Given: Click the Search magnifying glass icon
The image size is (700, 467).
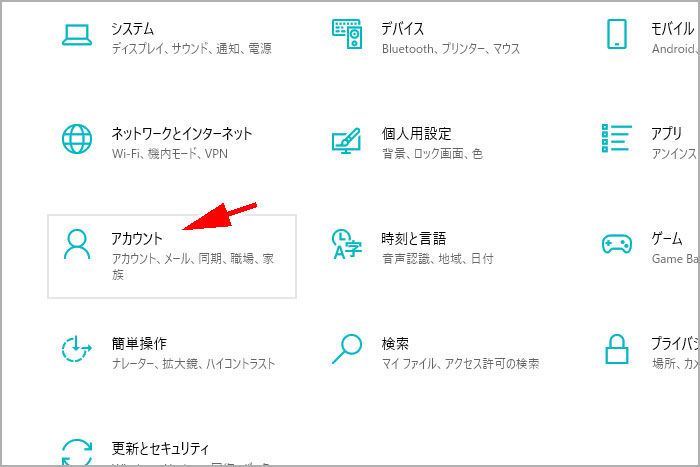Looking at the screenshot, I should pos(346,350).
